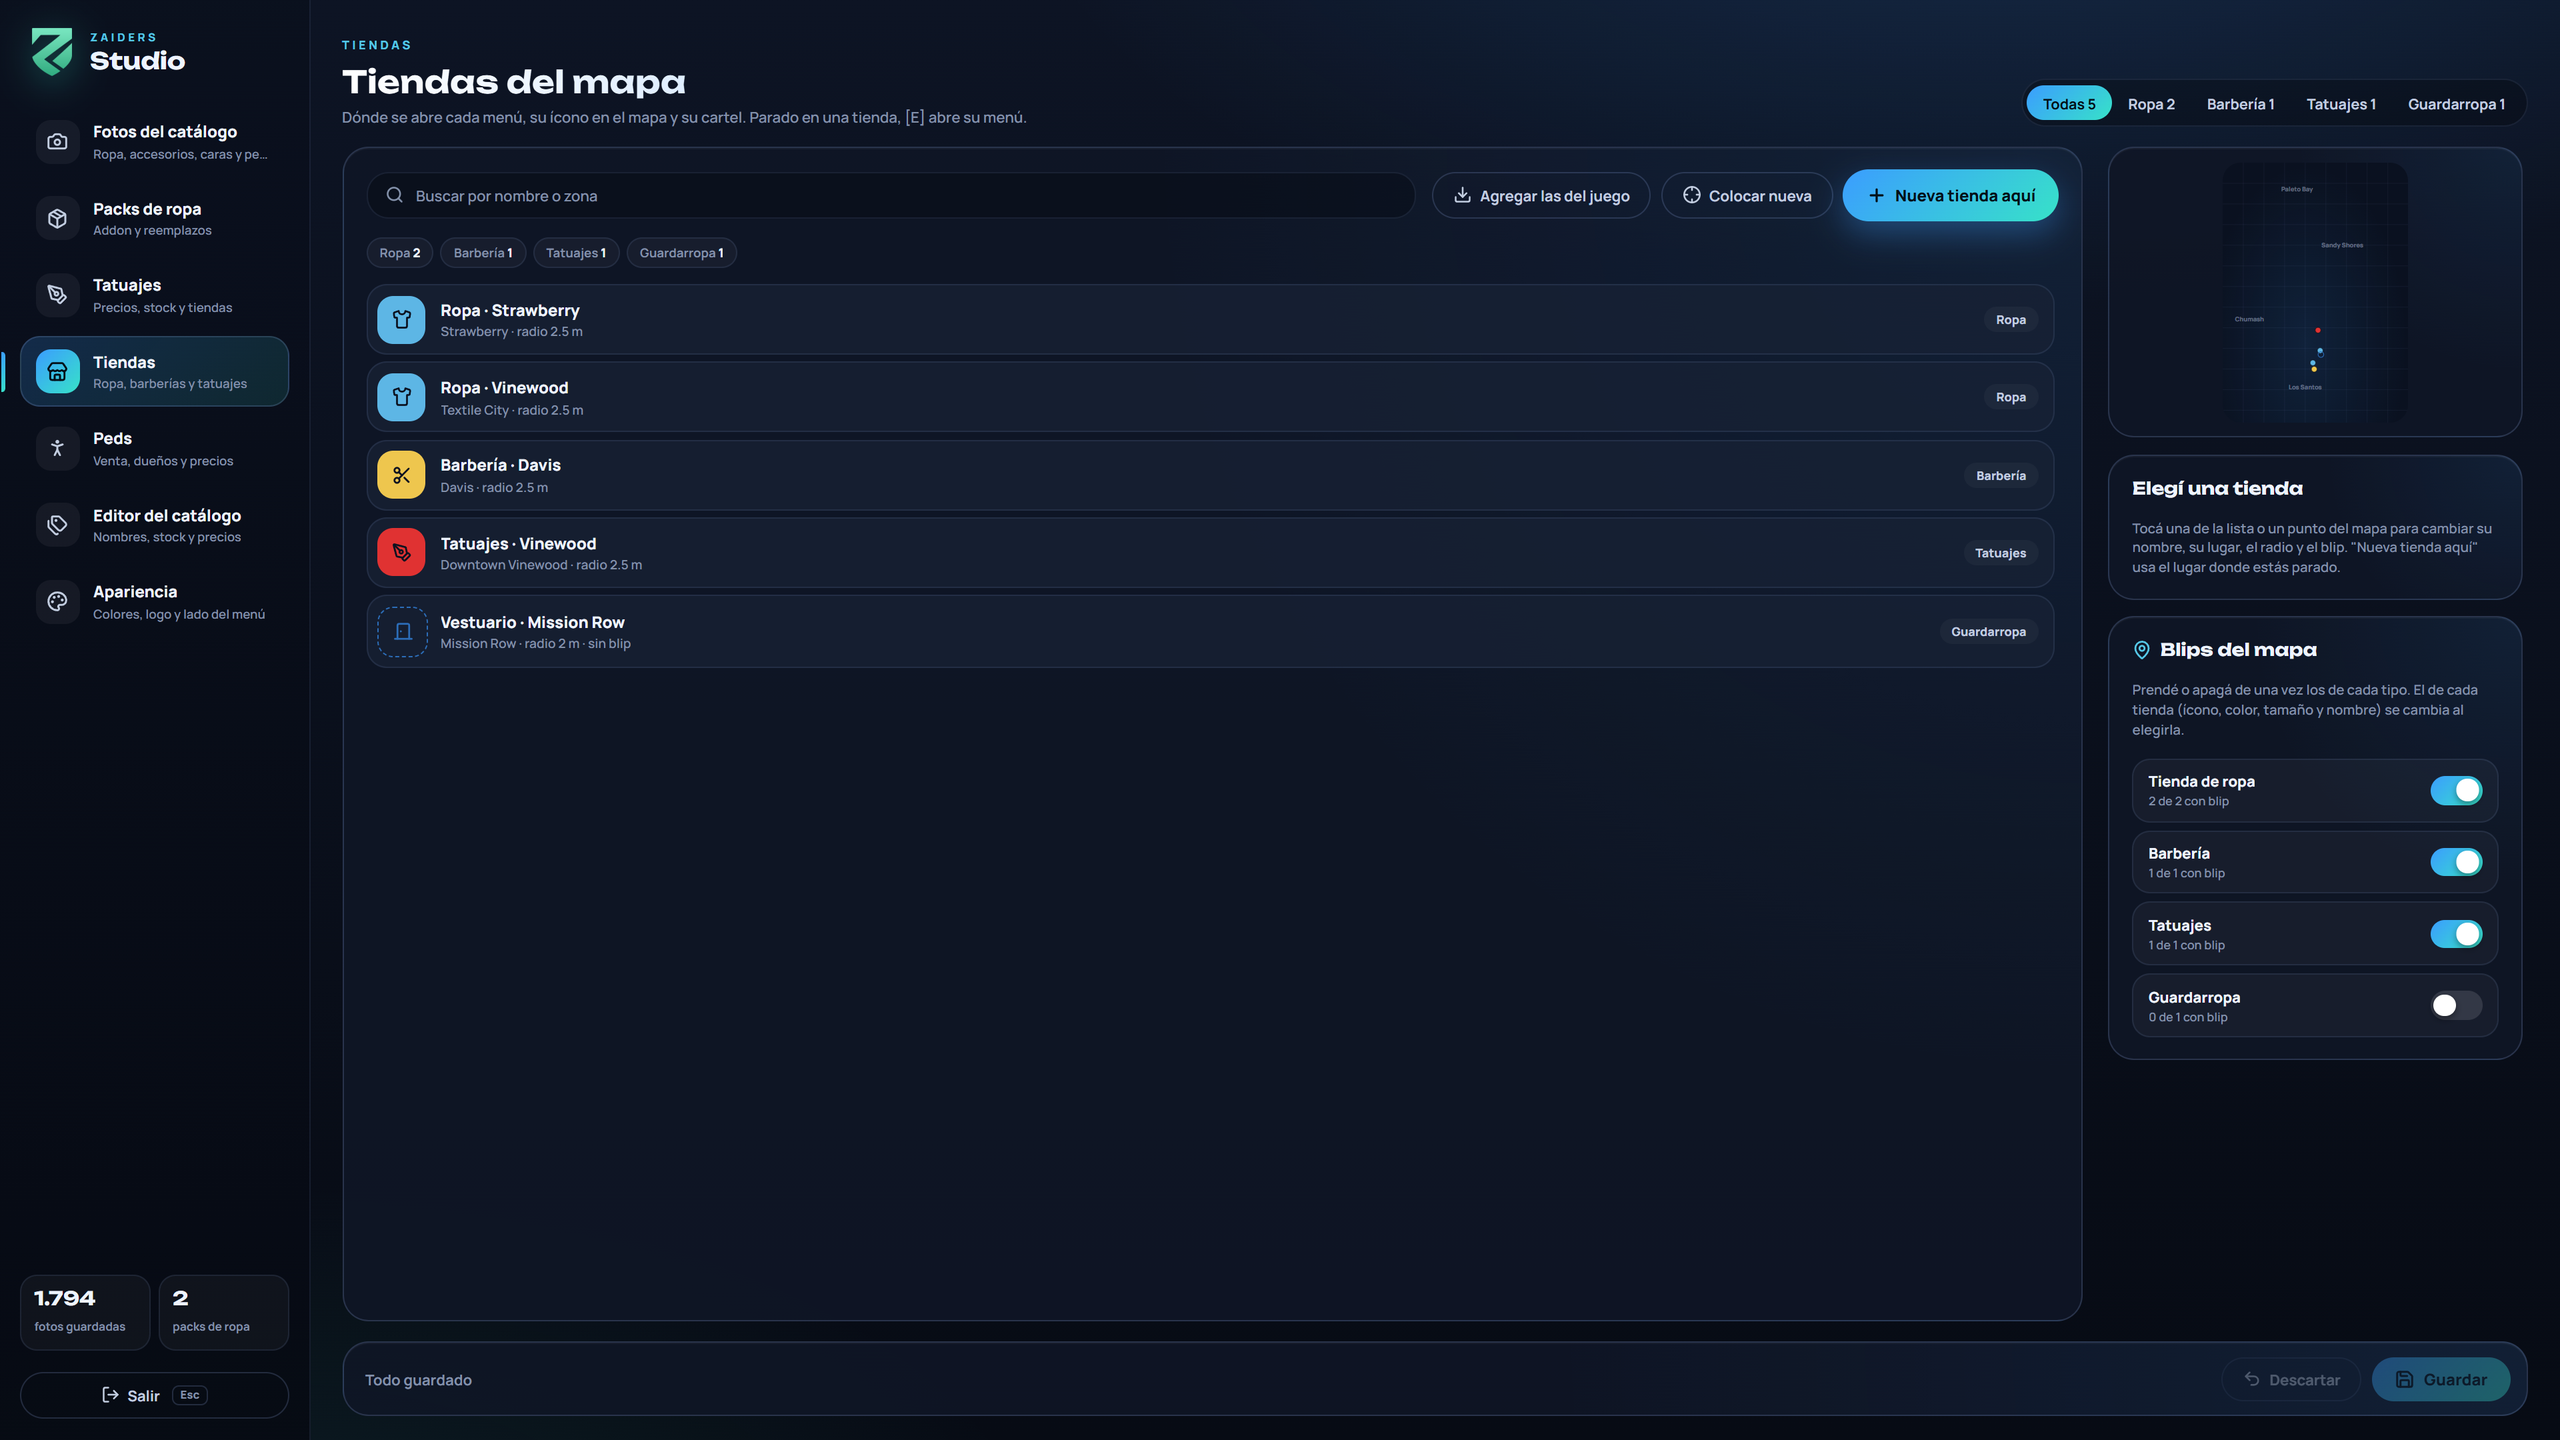Click Barbería tag on Barbería · Davis row

coord(2000,476)
